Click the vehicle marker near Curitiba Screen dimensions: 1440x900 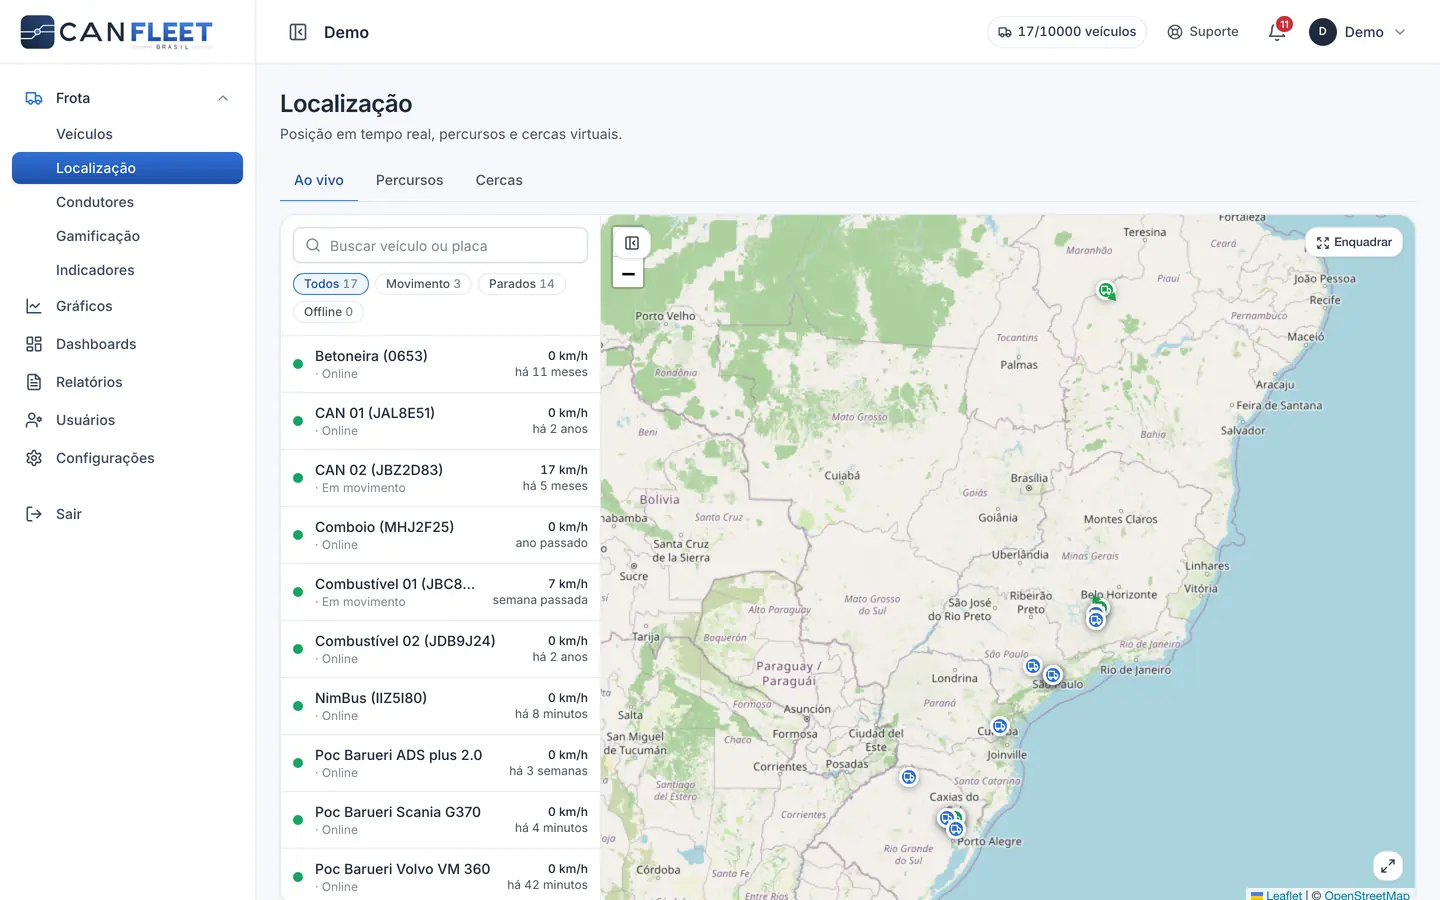point(999,726)
